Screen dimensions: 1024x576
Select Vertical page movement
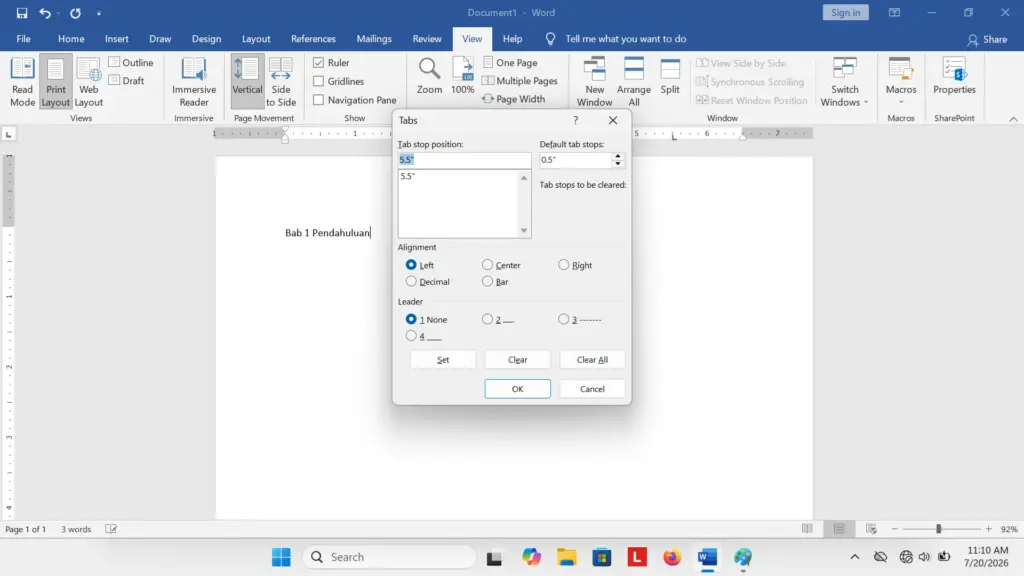tap(247, 82)
